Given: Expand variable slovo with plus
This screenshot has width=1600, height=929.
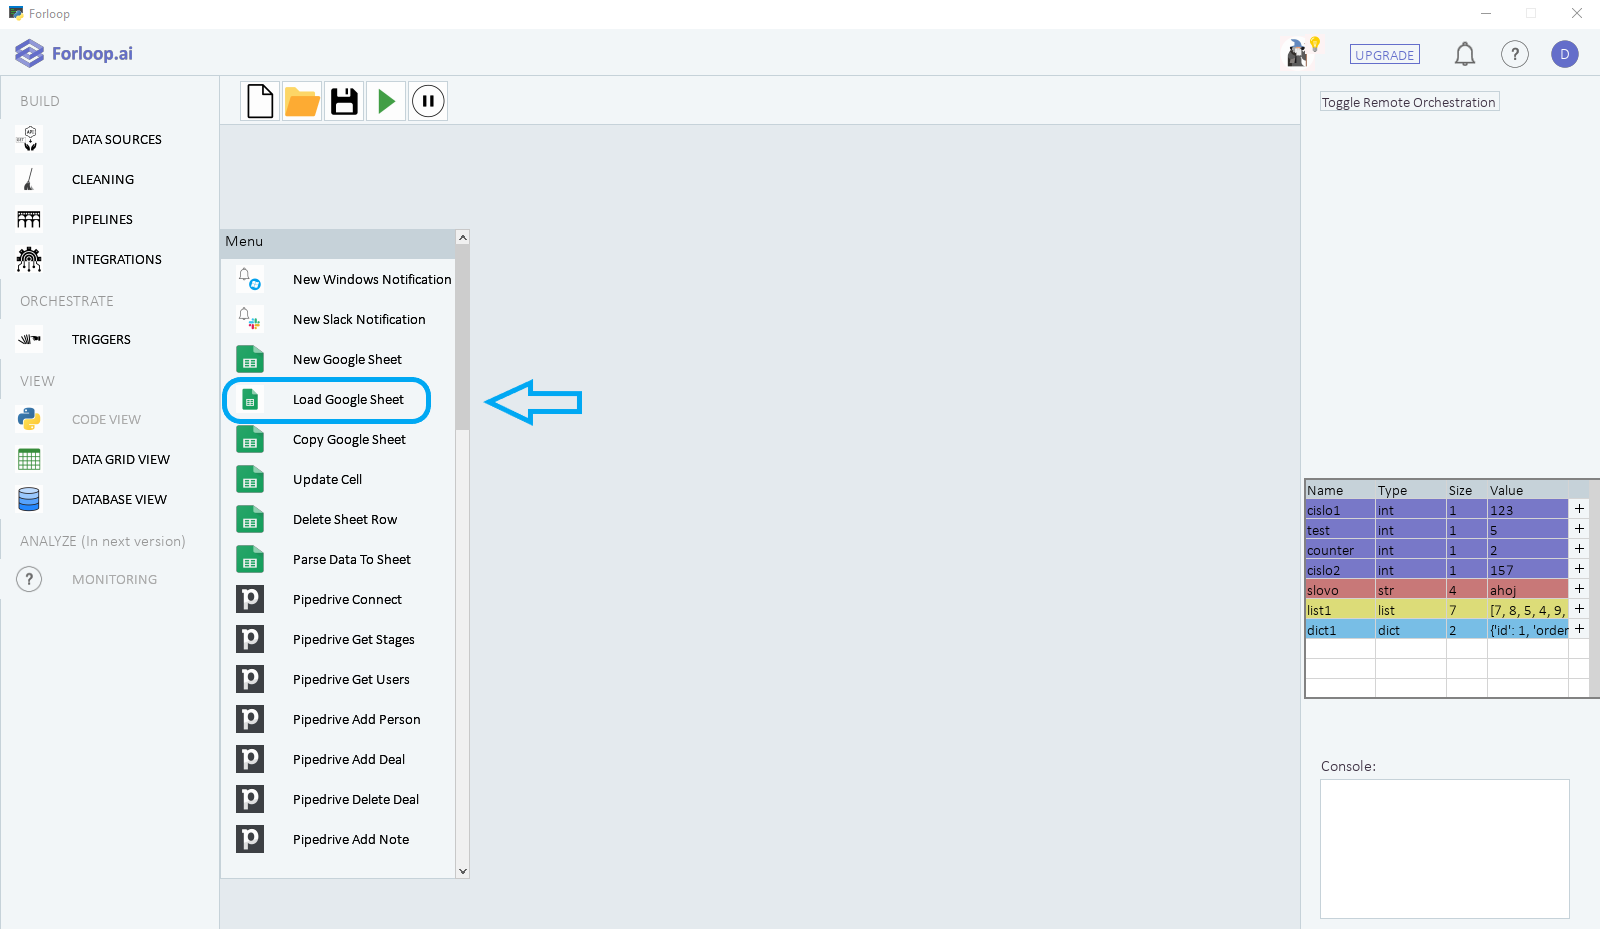Looking at the screenshot, I should point(1579,589).
